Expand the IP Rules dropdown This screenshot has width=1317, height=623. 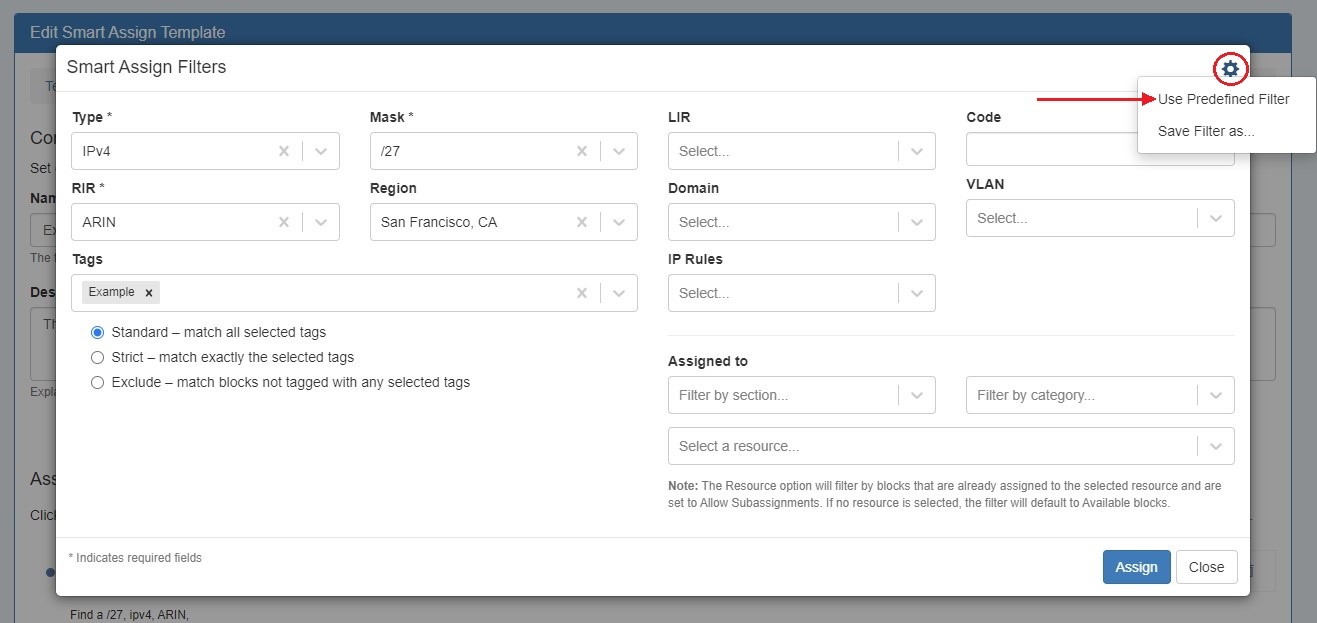click(916, 293)
